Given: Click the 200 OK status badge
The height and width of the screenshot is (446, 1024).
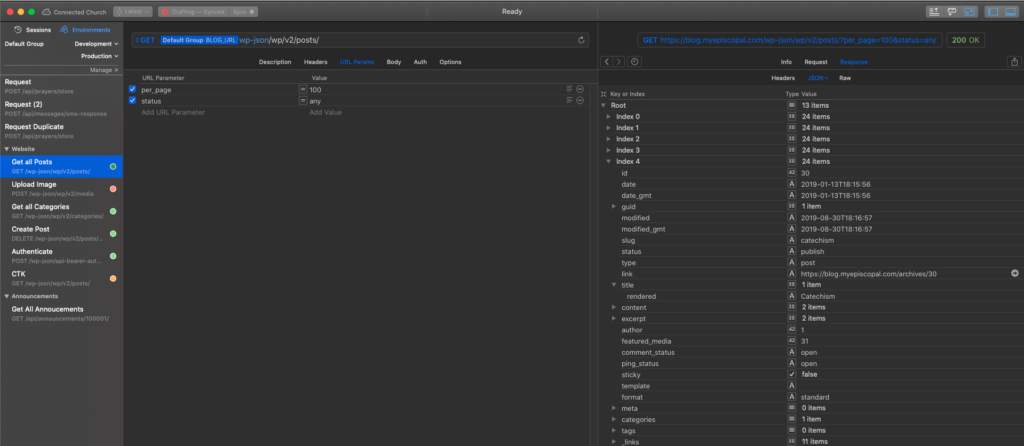Looking at the screenshot, I should (x=966, y=40).
